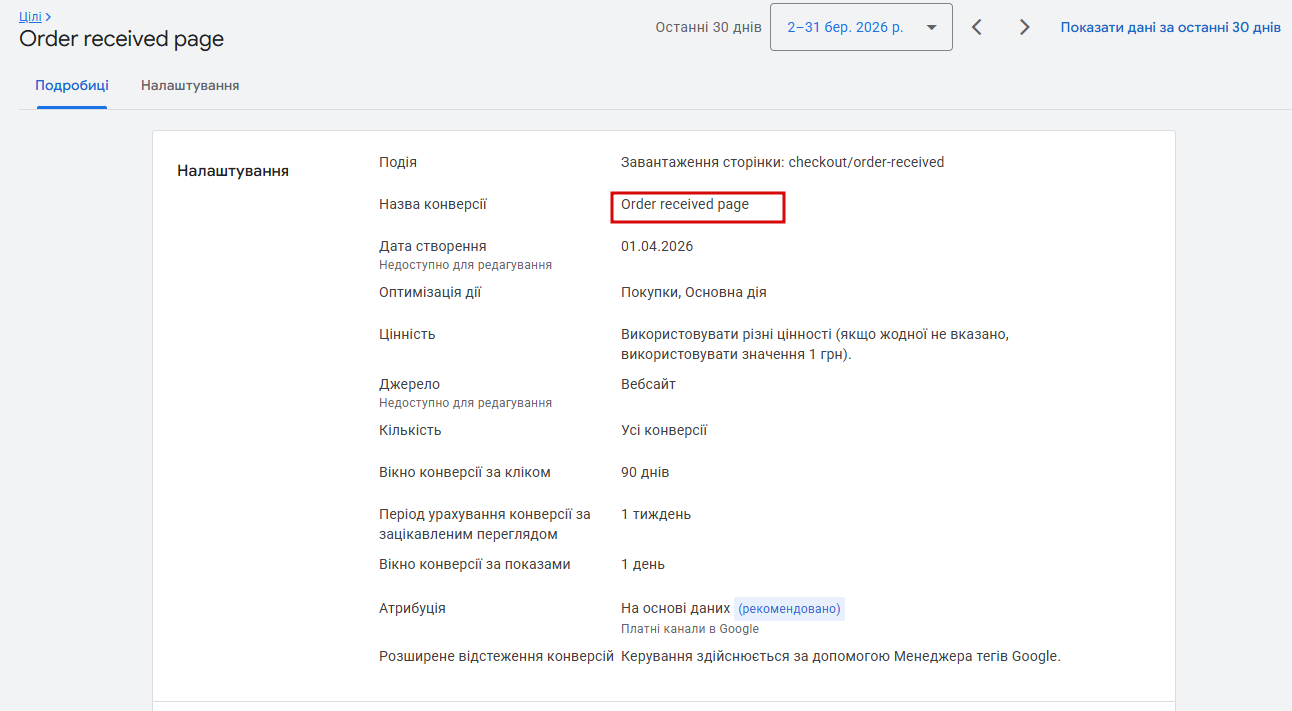Click the 90 днів click window value
Image resolution: width=1292 pixels, height=711 pixels.
pos(645,472)
